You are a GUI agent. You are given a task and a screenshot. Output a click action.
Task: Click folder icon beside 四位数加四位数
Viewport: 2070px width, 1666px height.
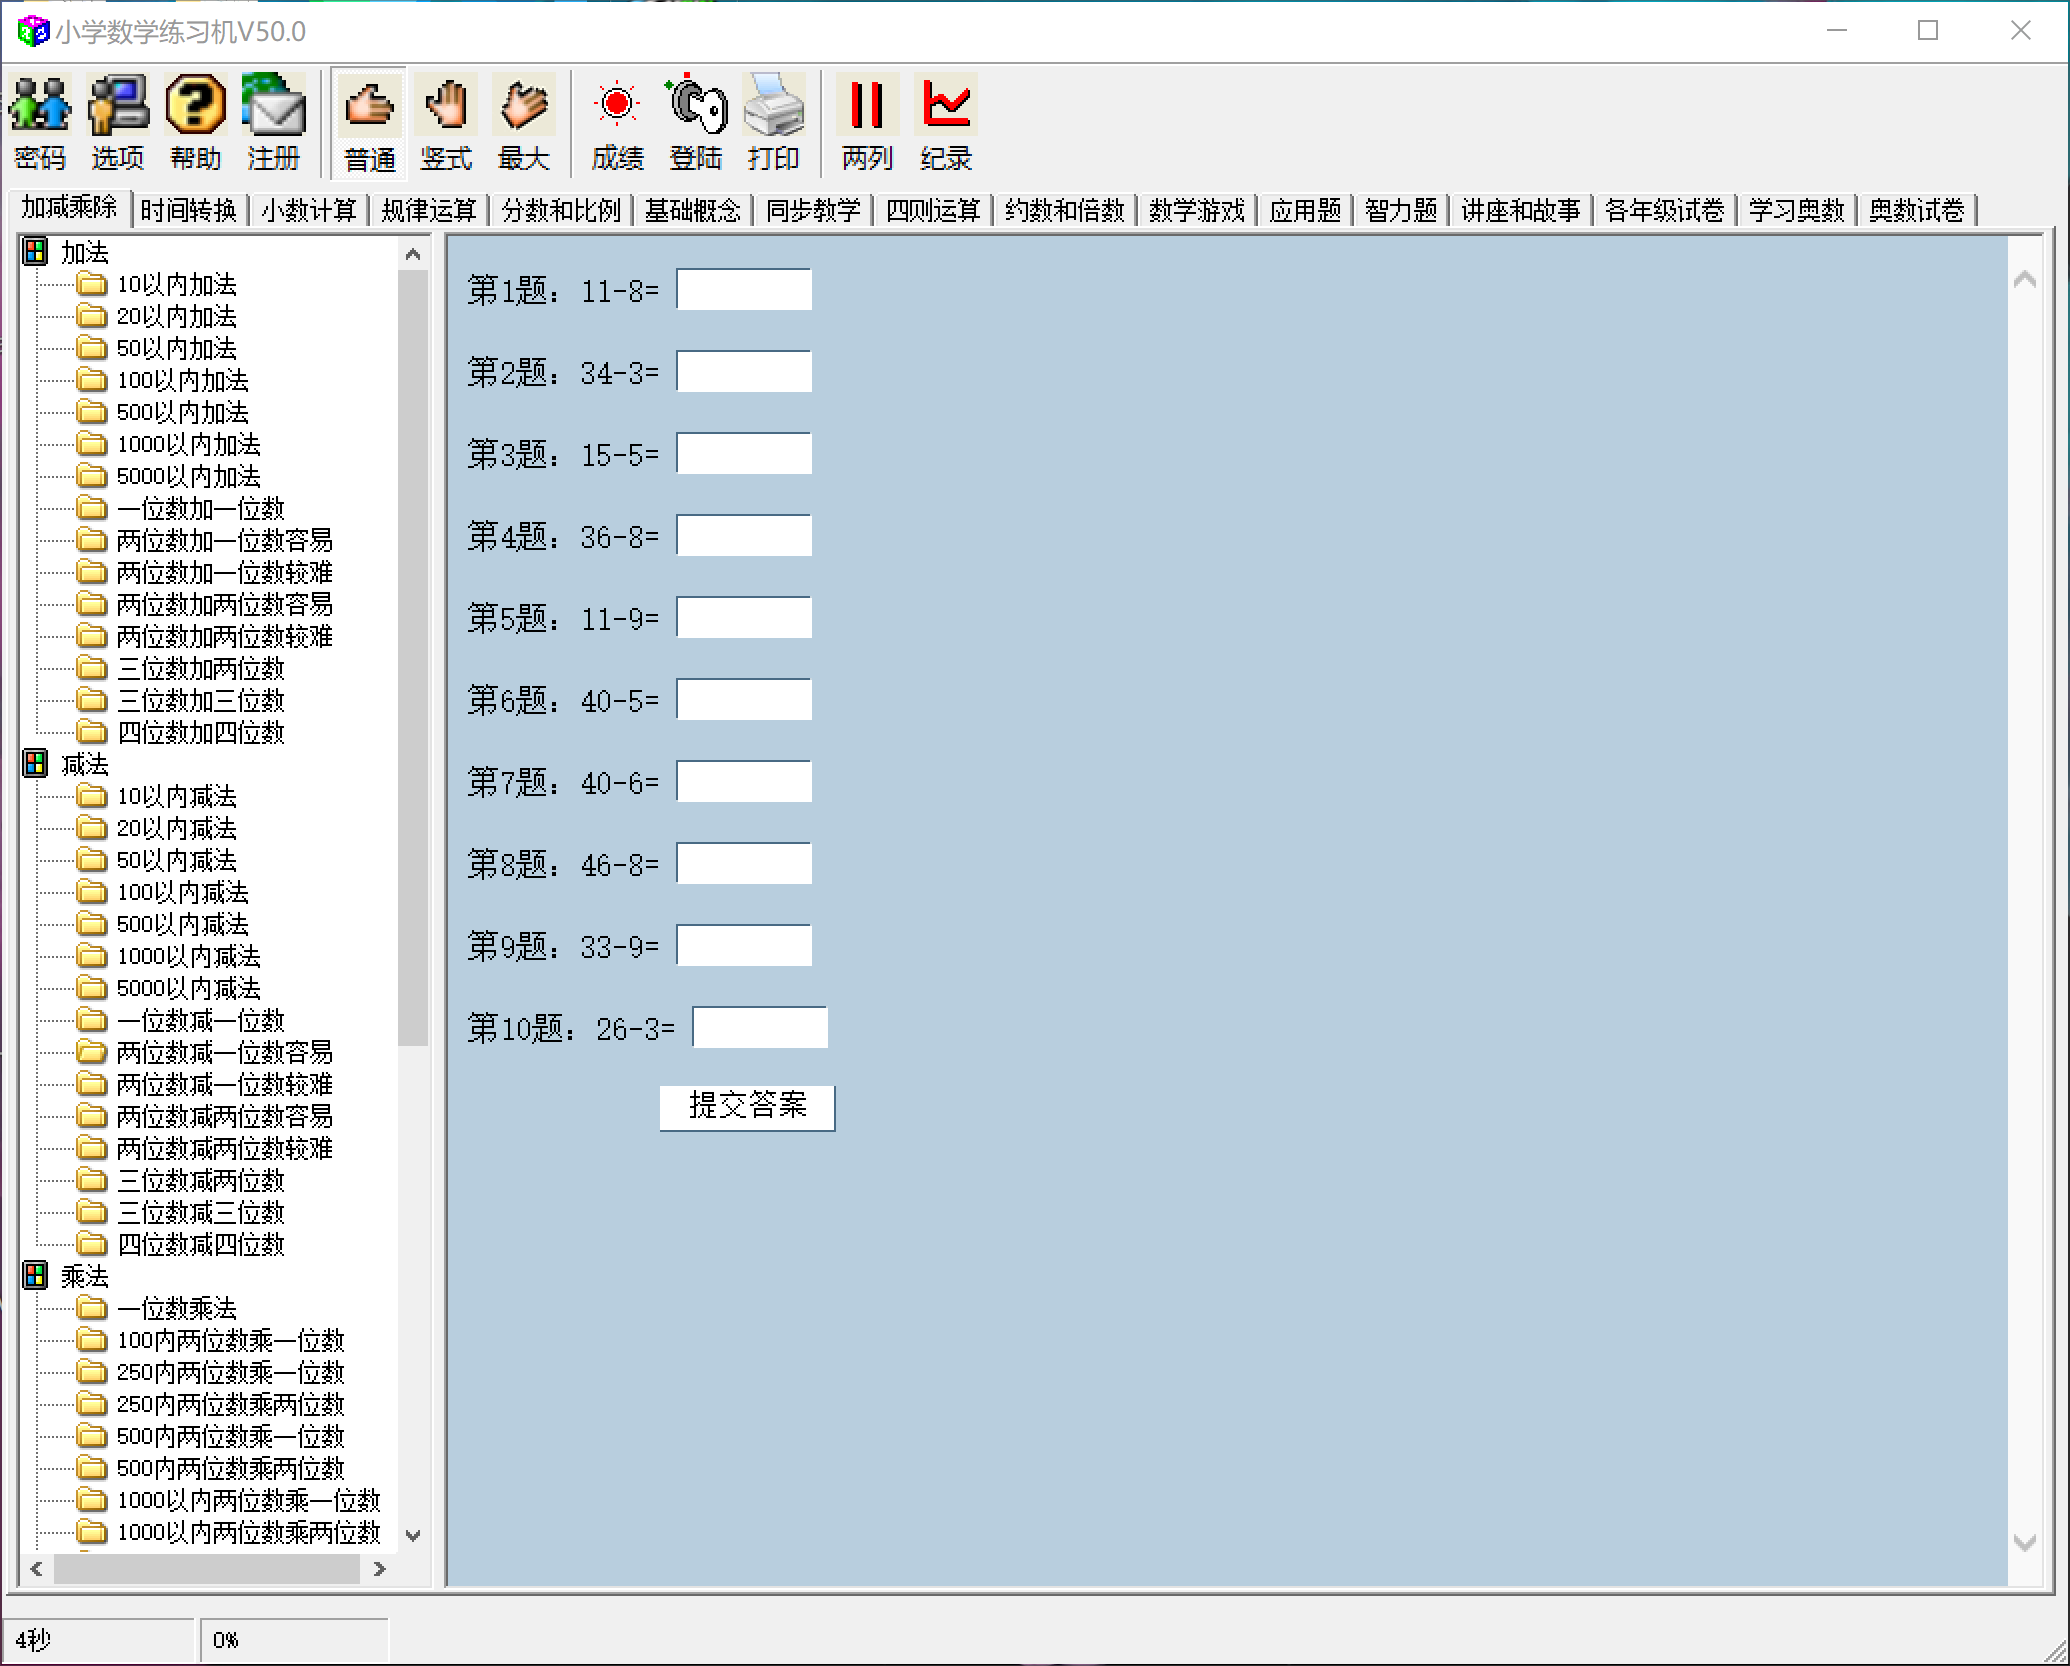point(92,732)
